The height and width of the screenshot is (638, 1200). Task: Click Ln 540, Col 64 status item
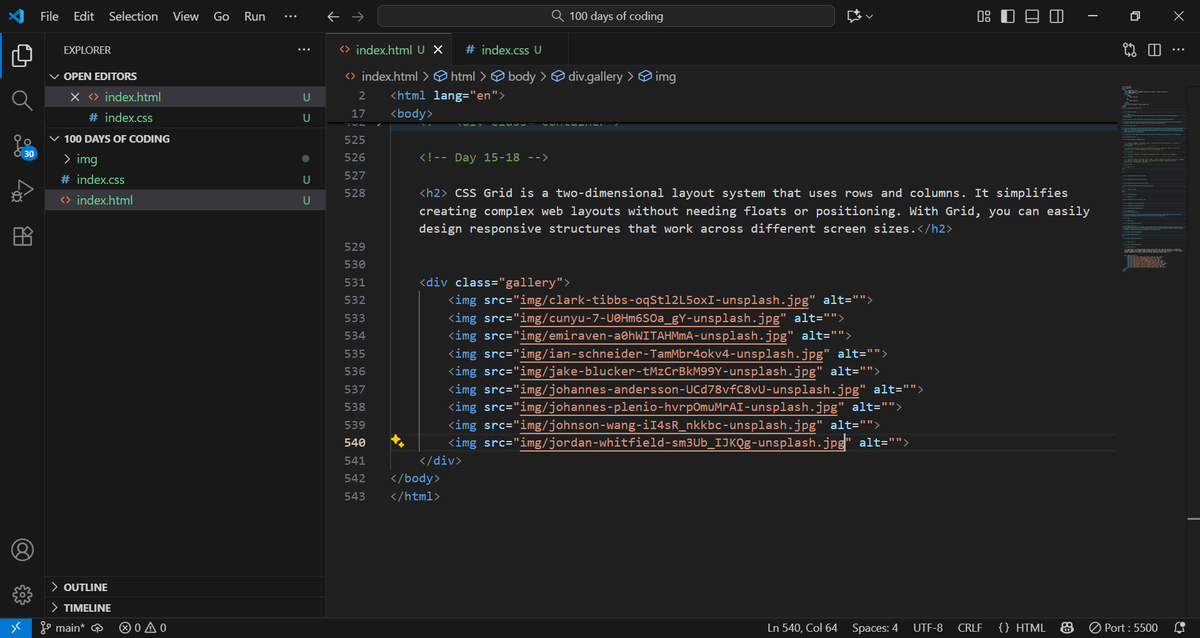pos(802,628)
